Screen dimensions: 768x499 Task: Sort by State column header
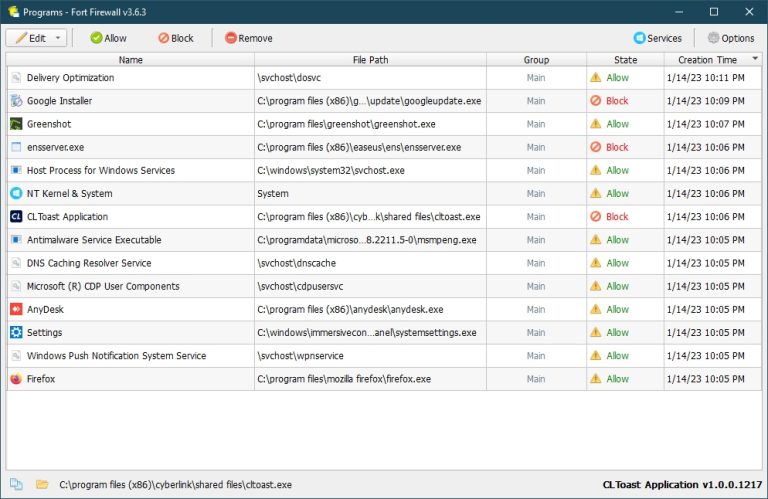coord(625,60)
